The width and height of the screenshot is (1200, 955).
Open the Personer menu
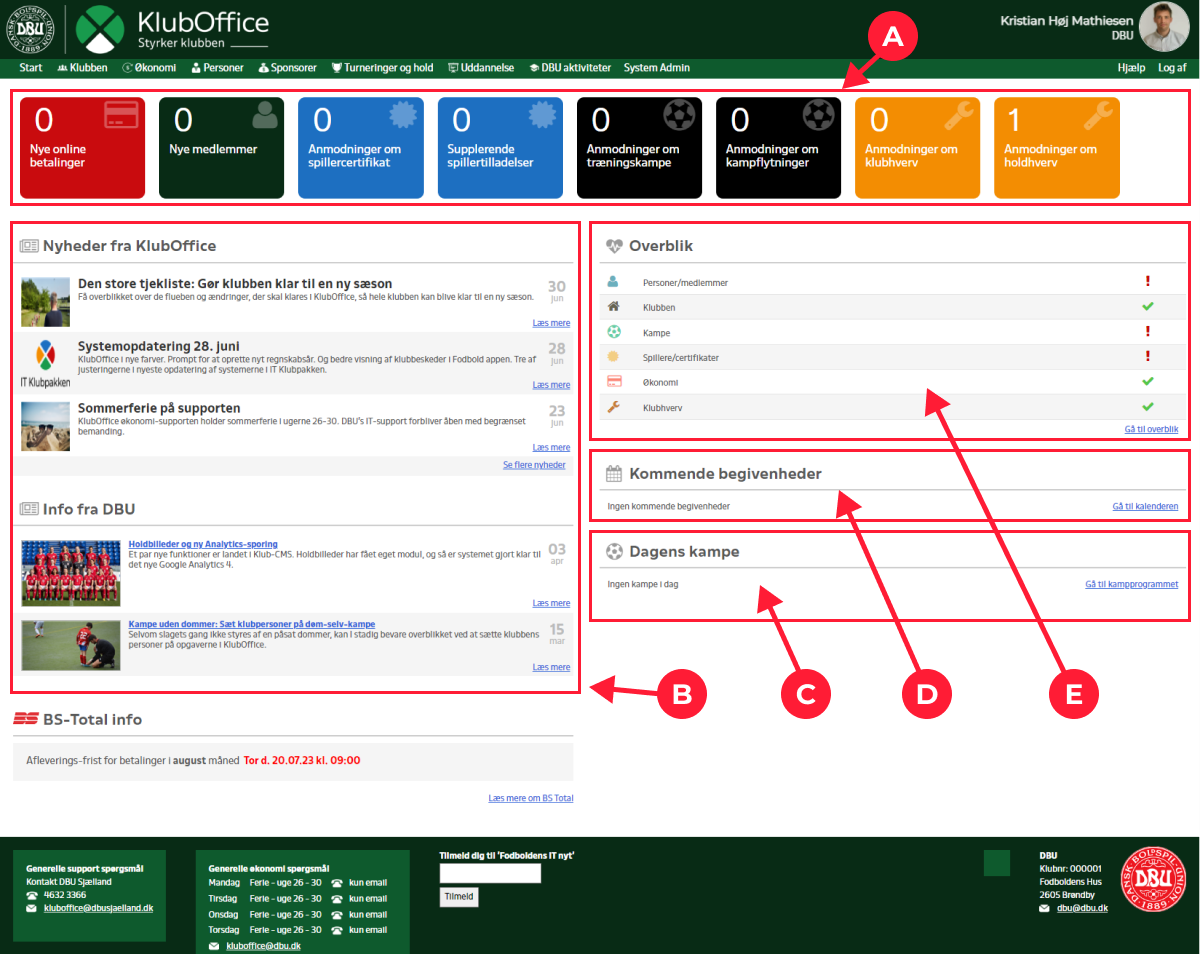pyautogui.click(x=217, y=68)
